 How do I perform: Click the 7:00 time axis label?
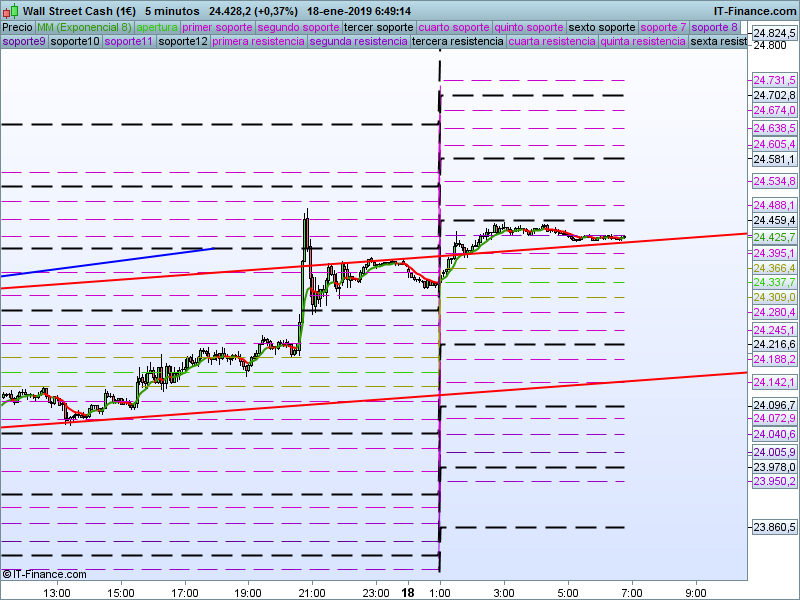point(632,593)
